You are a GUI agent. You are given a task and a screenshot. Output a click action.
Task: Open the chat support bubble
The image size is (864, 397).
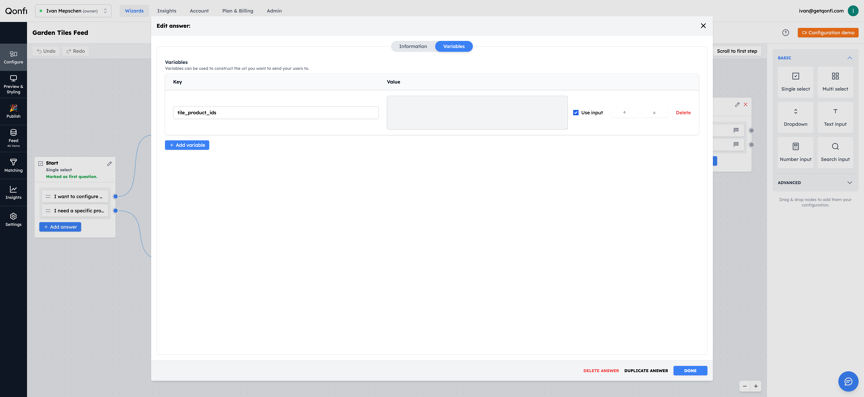(849, 381)
